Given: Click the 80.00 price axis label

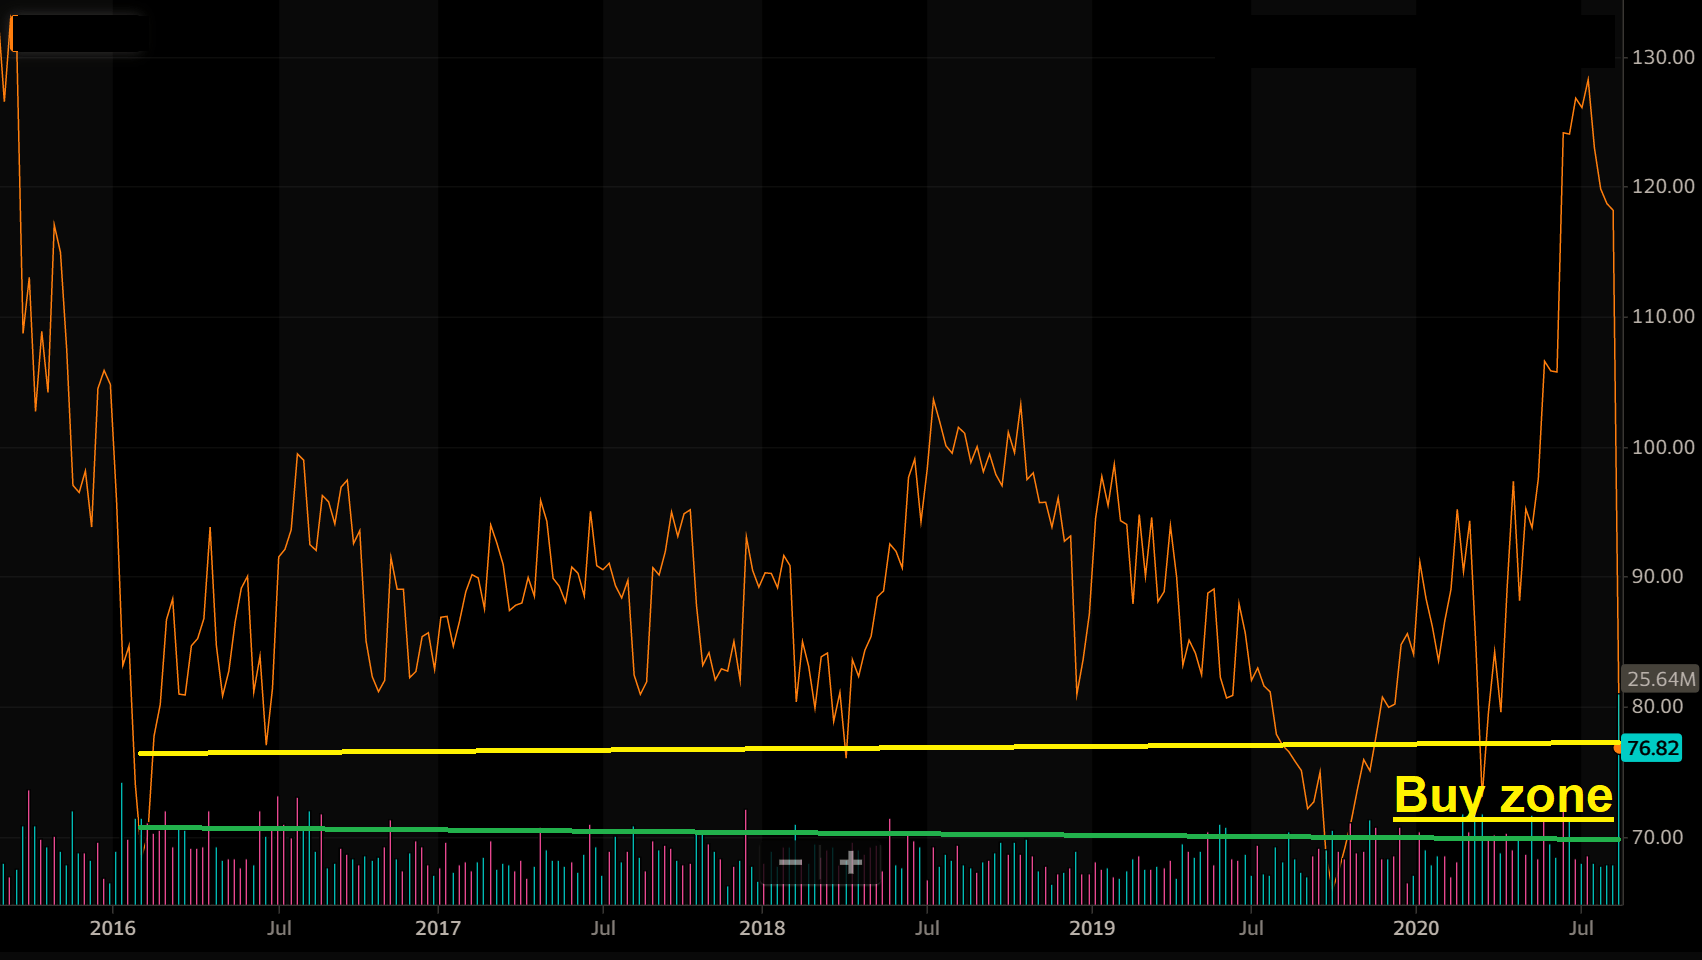Looking at the screenshot, I should coord(1658,706).
